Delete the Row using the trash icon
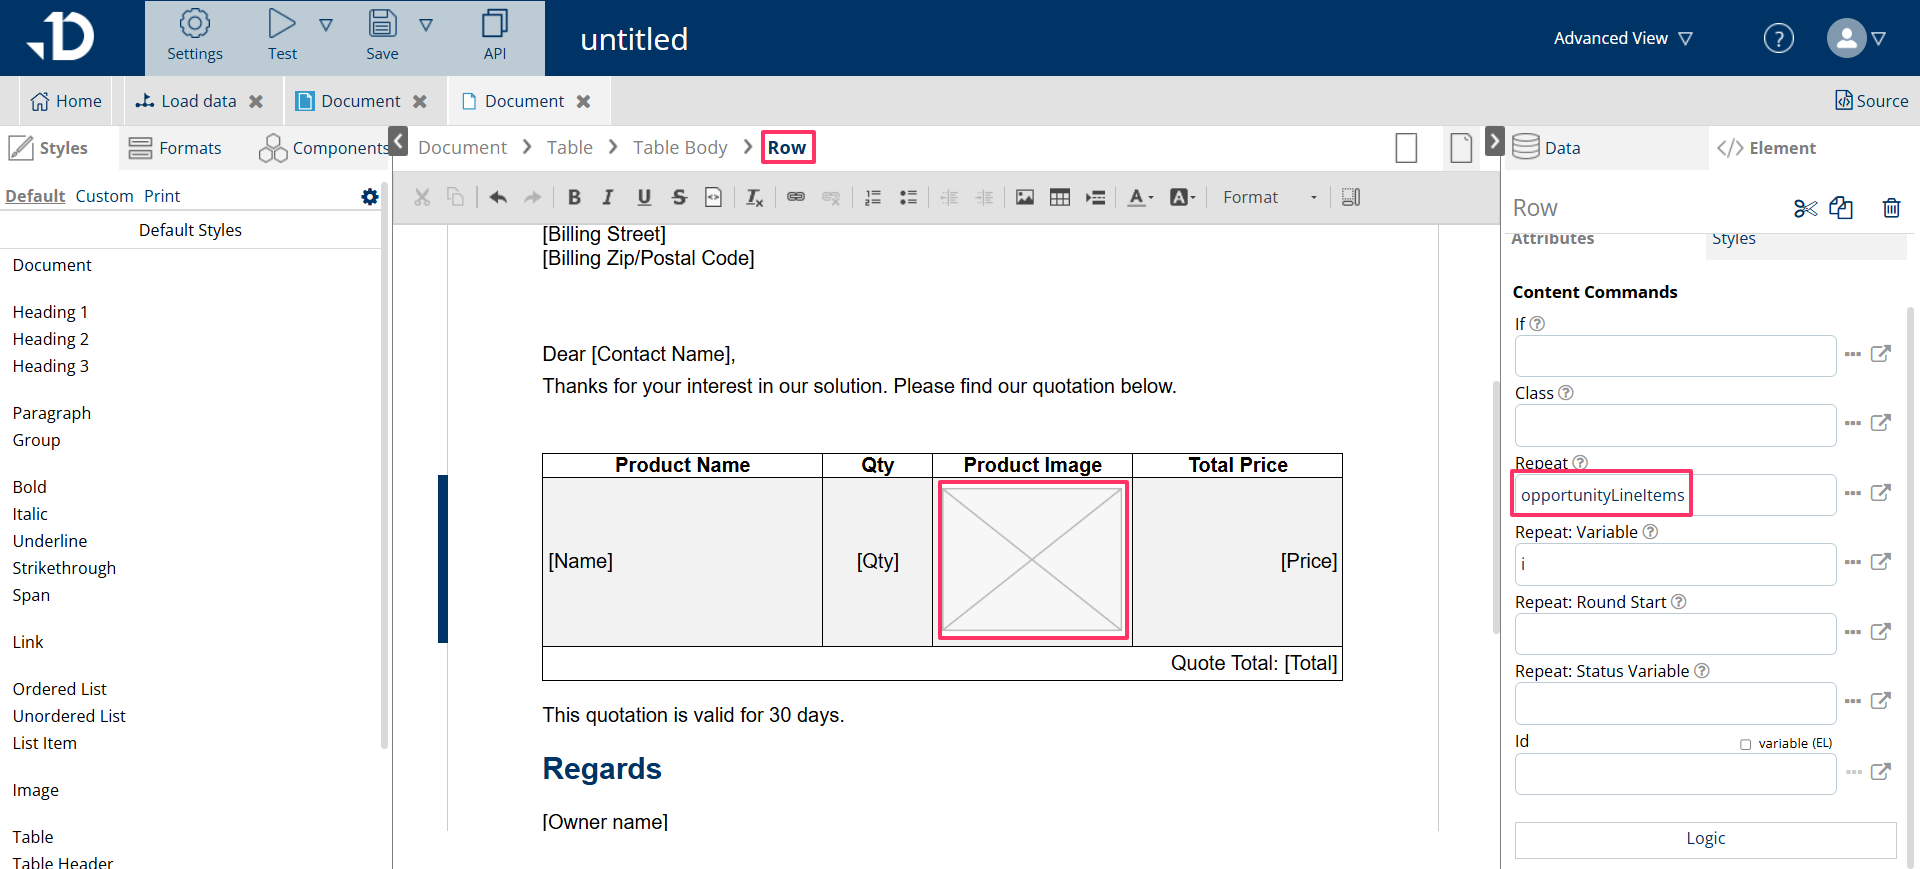This screenshot has height=869, width=1920. (x=1891, y=208)
